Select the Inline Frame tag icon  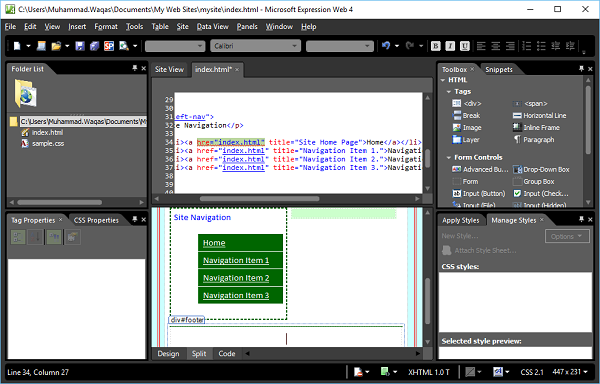tap(517, 127)
